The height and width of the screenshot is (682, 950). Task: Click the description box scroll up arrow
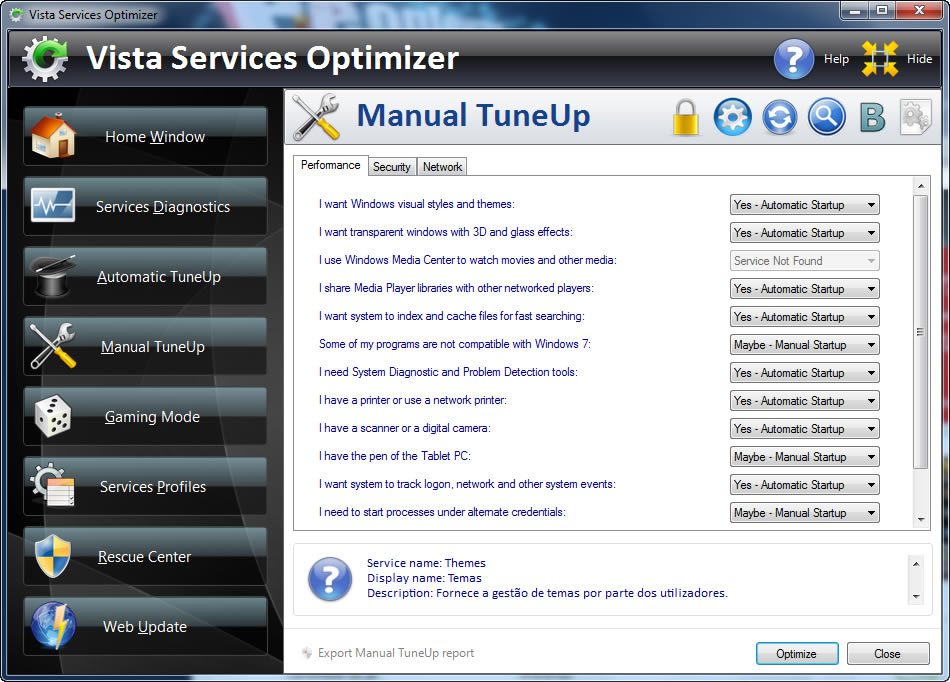916,564
